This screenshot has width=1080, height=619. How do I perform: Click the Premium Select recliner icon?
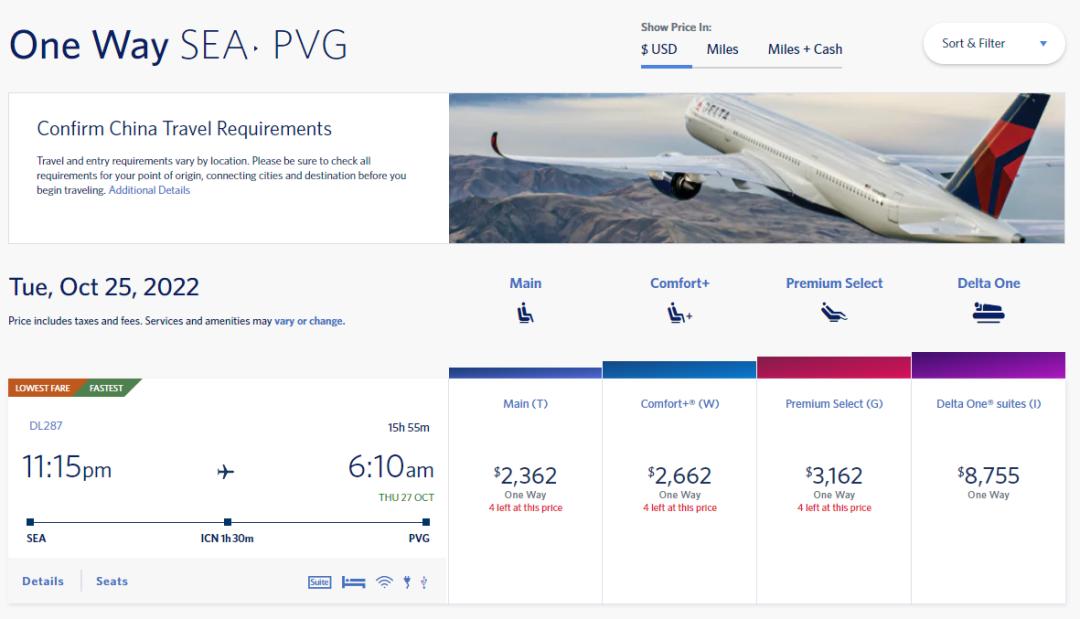click(x=834, y=313)
